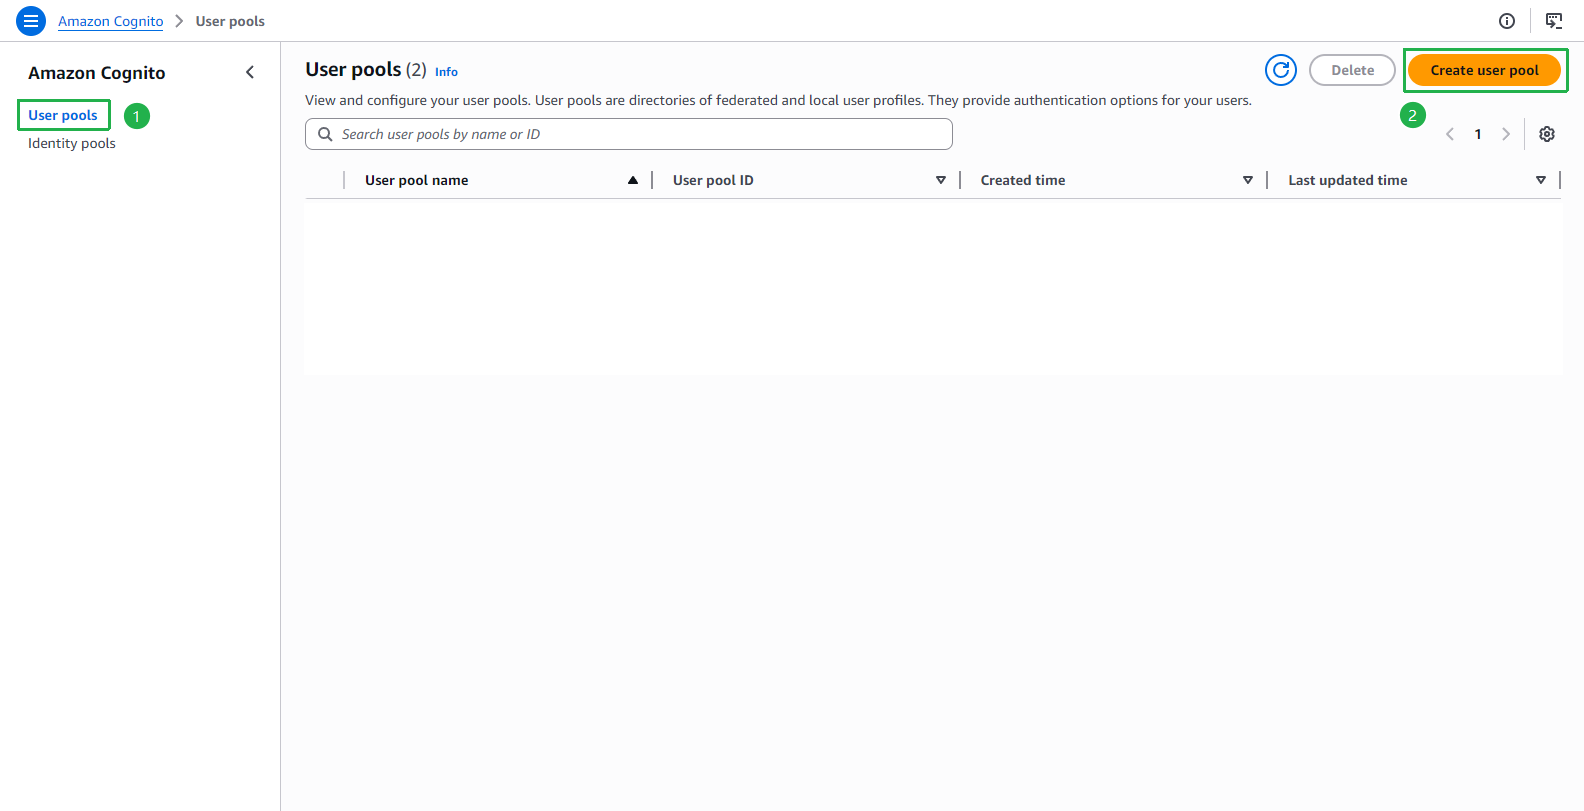This screenshot has height=811, width=1584.
Task: Sort by User pool ID arrow
Action: [941, 180]
